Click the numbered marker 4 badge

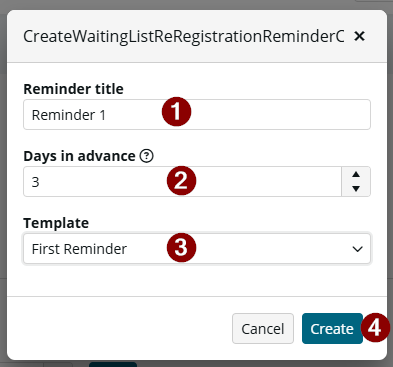pyautogui.click(x=375, y=328)
